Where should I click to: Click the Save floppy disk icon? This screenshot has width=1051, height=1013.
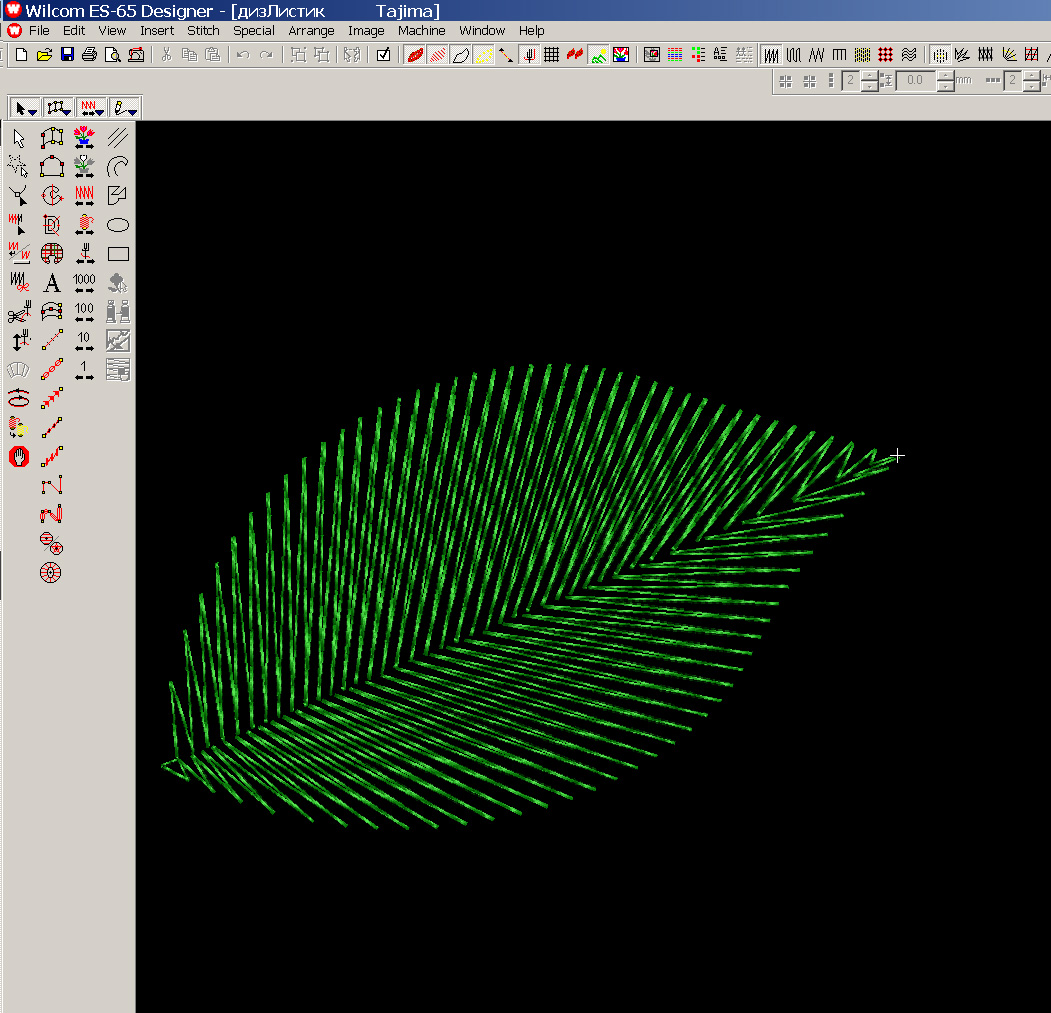point(67,55)
